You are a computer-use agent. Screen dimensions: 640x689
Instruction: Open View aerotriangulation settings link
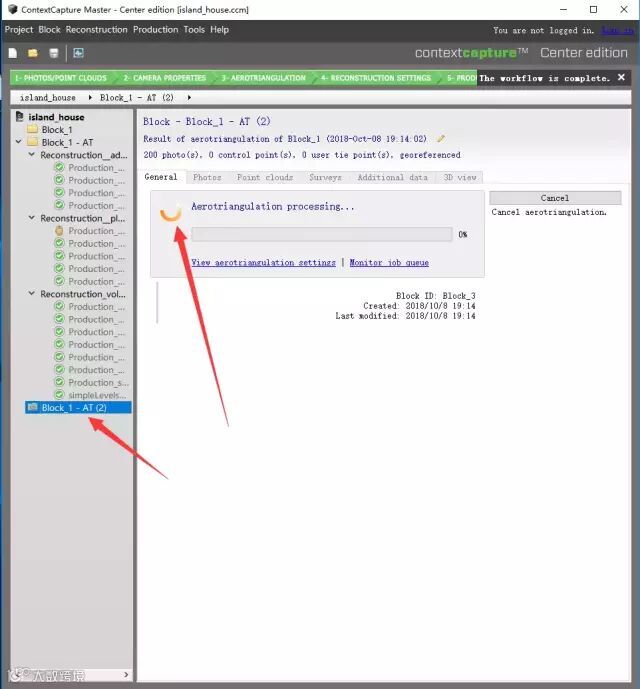tap(263, 262)
